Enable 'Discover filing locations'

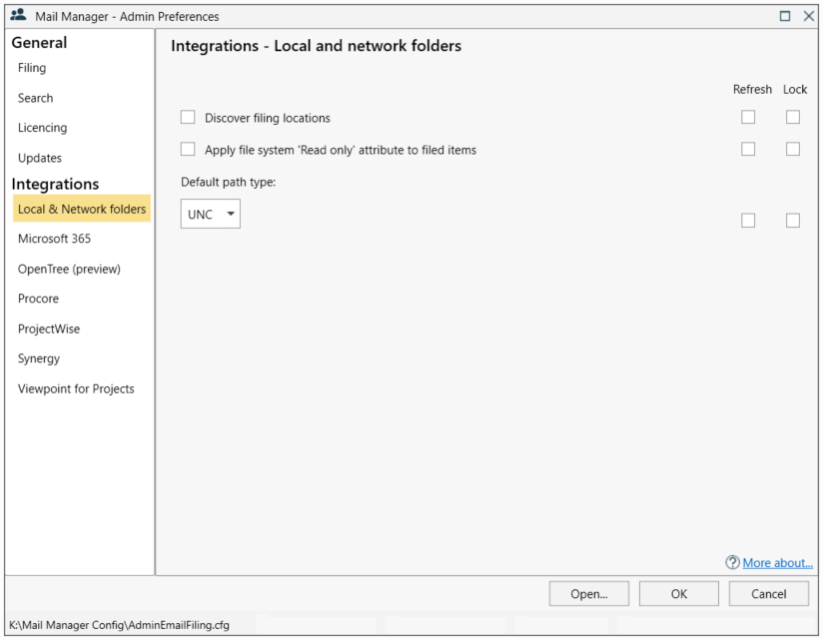coord(187,117)
